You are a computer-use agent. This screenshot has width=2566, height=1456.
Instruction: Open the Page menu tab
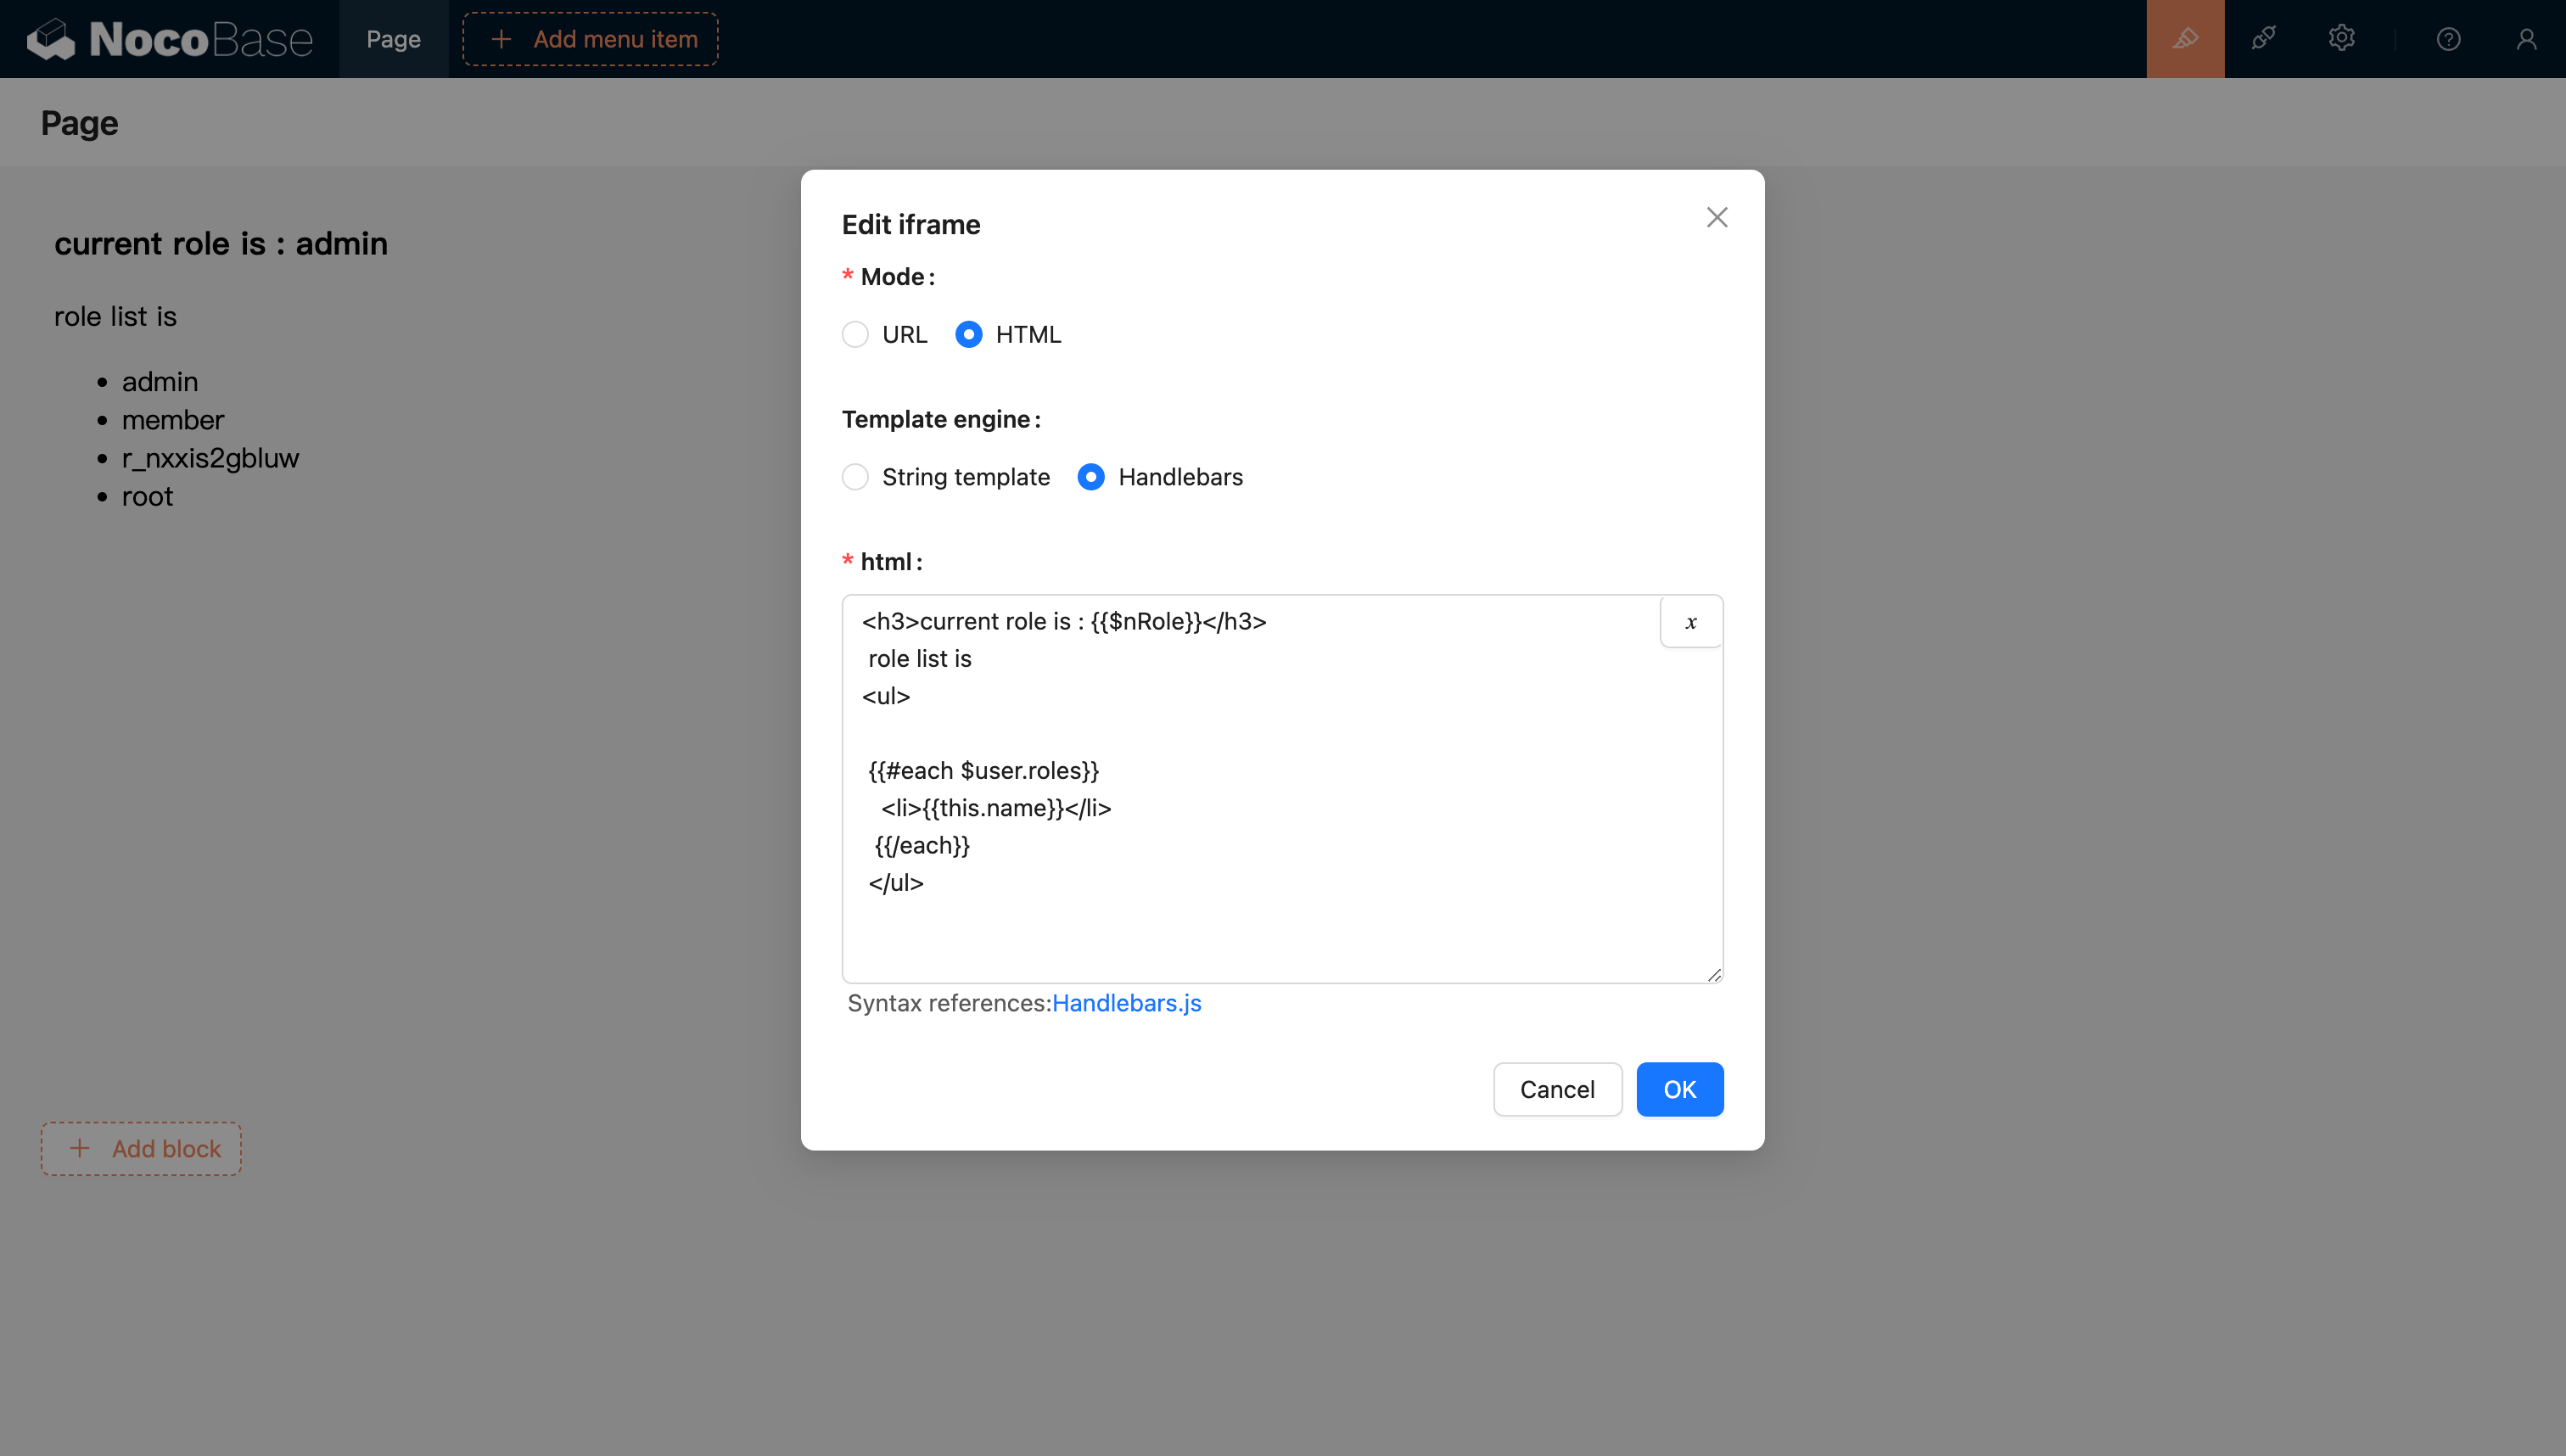click(393, 39)
